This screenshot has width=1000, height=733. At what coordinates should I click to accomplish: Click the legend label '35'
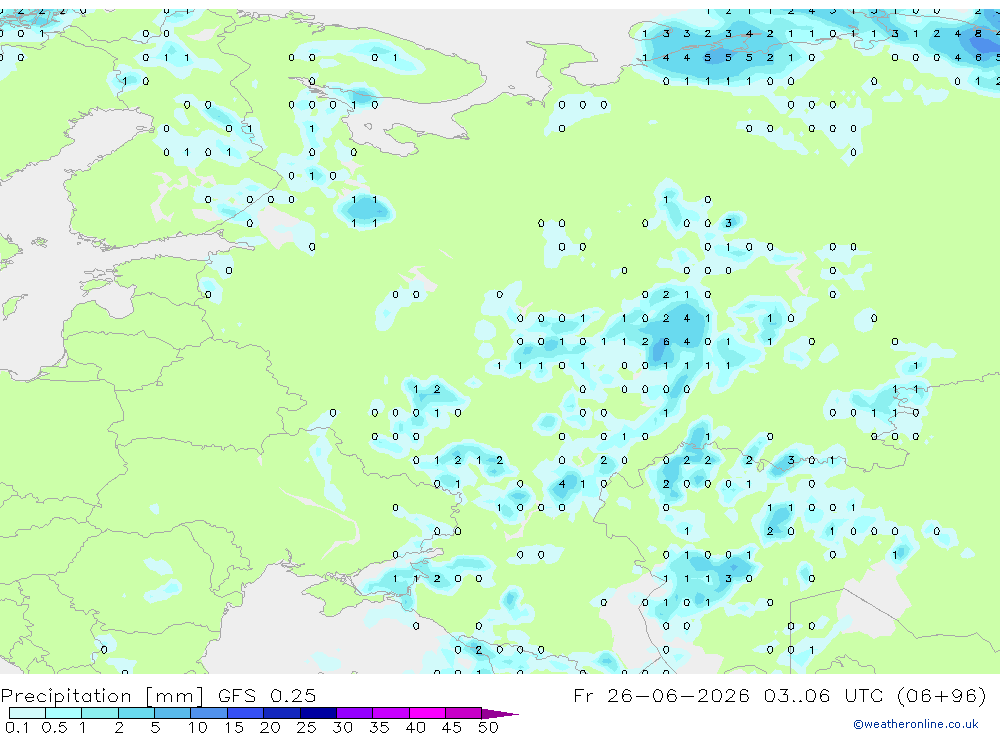click(x=379, y=727)
